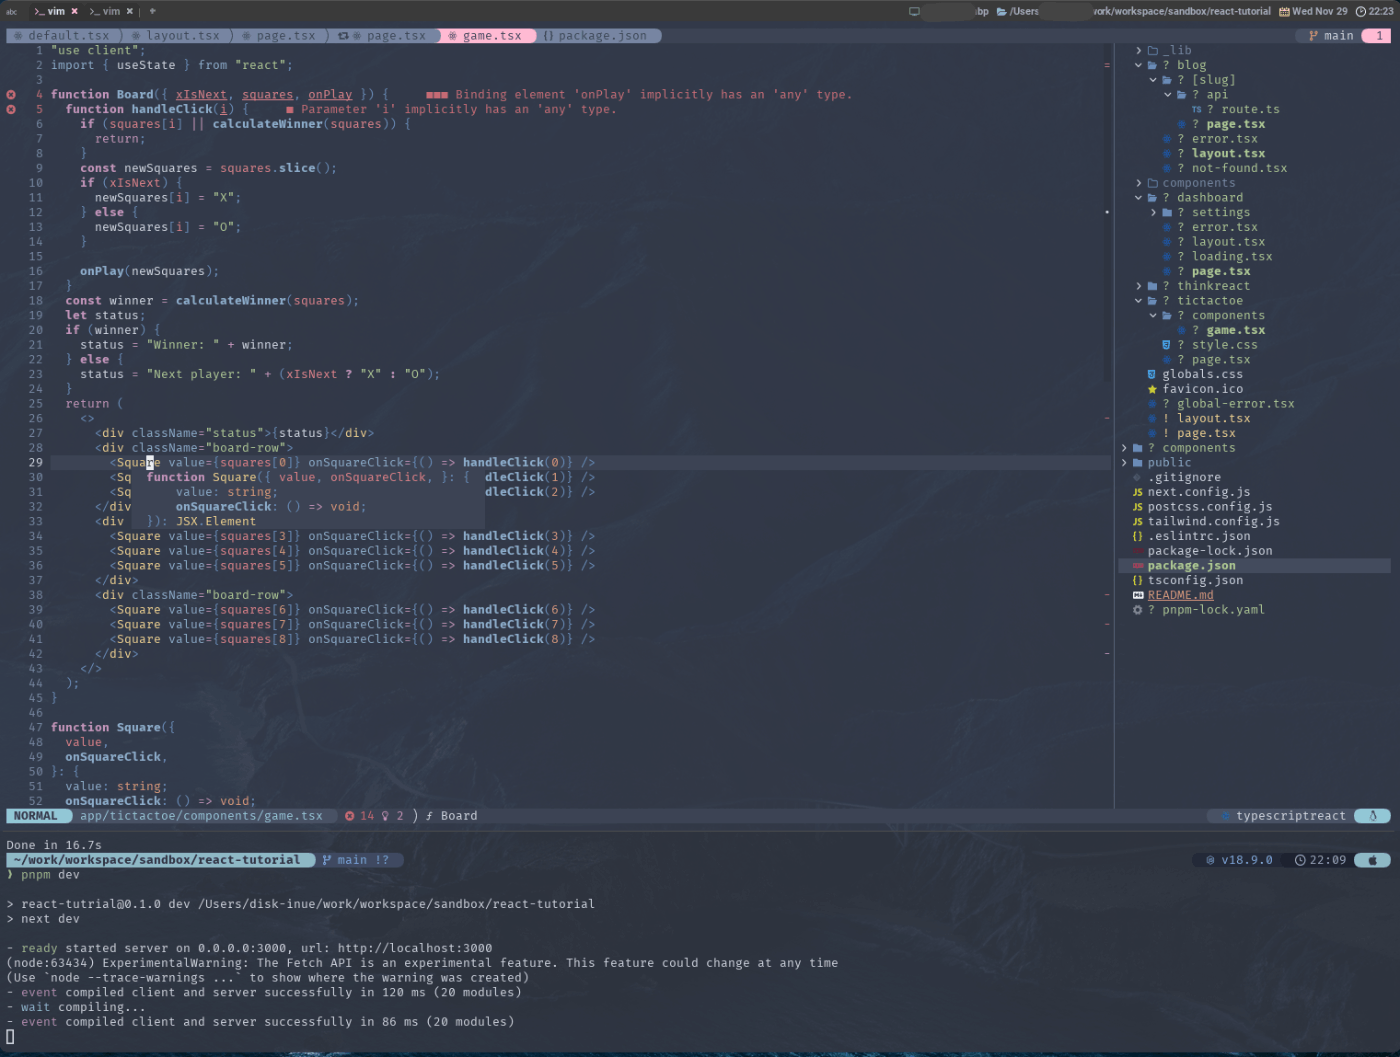Image resolution: width=1400 pixels, height=1057 pixels.
Task: Click the Apple logo in shell prompt
Action: 1372,860
